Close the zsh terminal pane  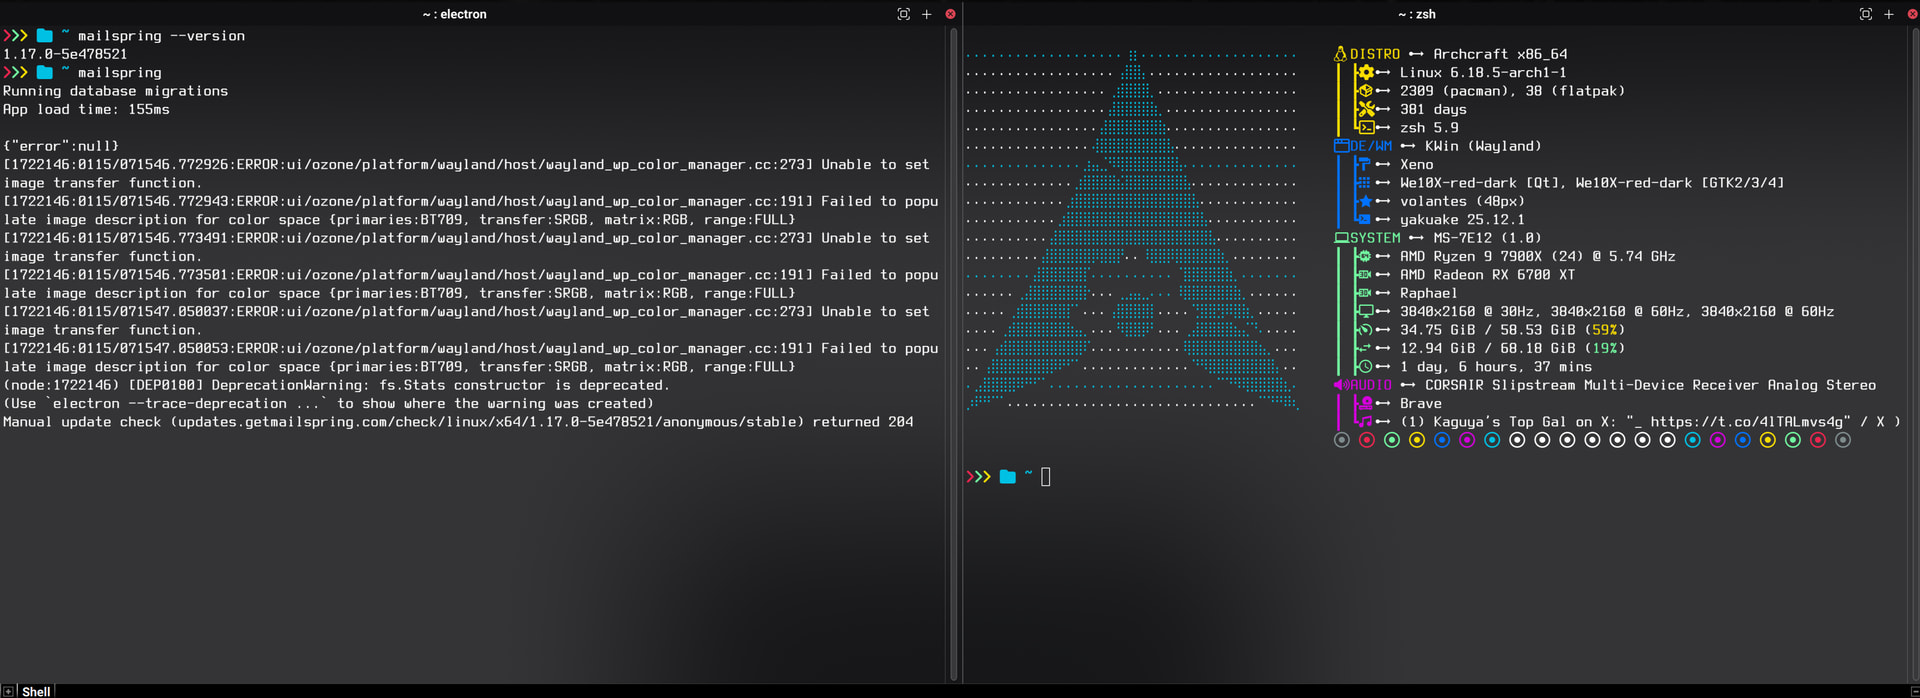coord(1912,14)
